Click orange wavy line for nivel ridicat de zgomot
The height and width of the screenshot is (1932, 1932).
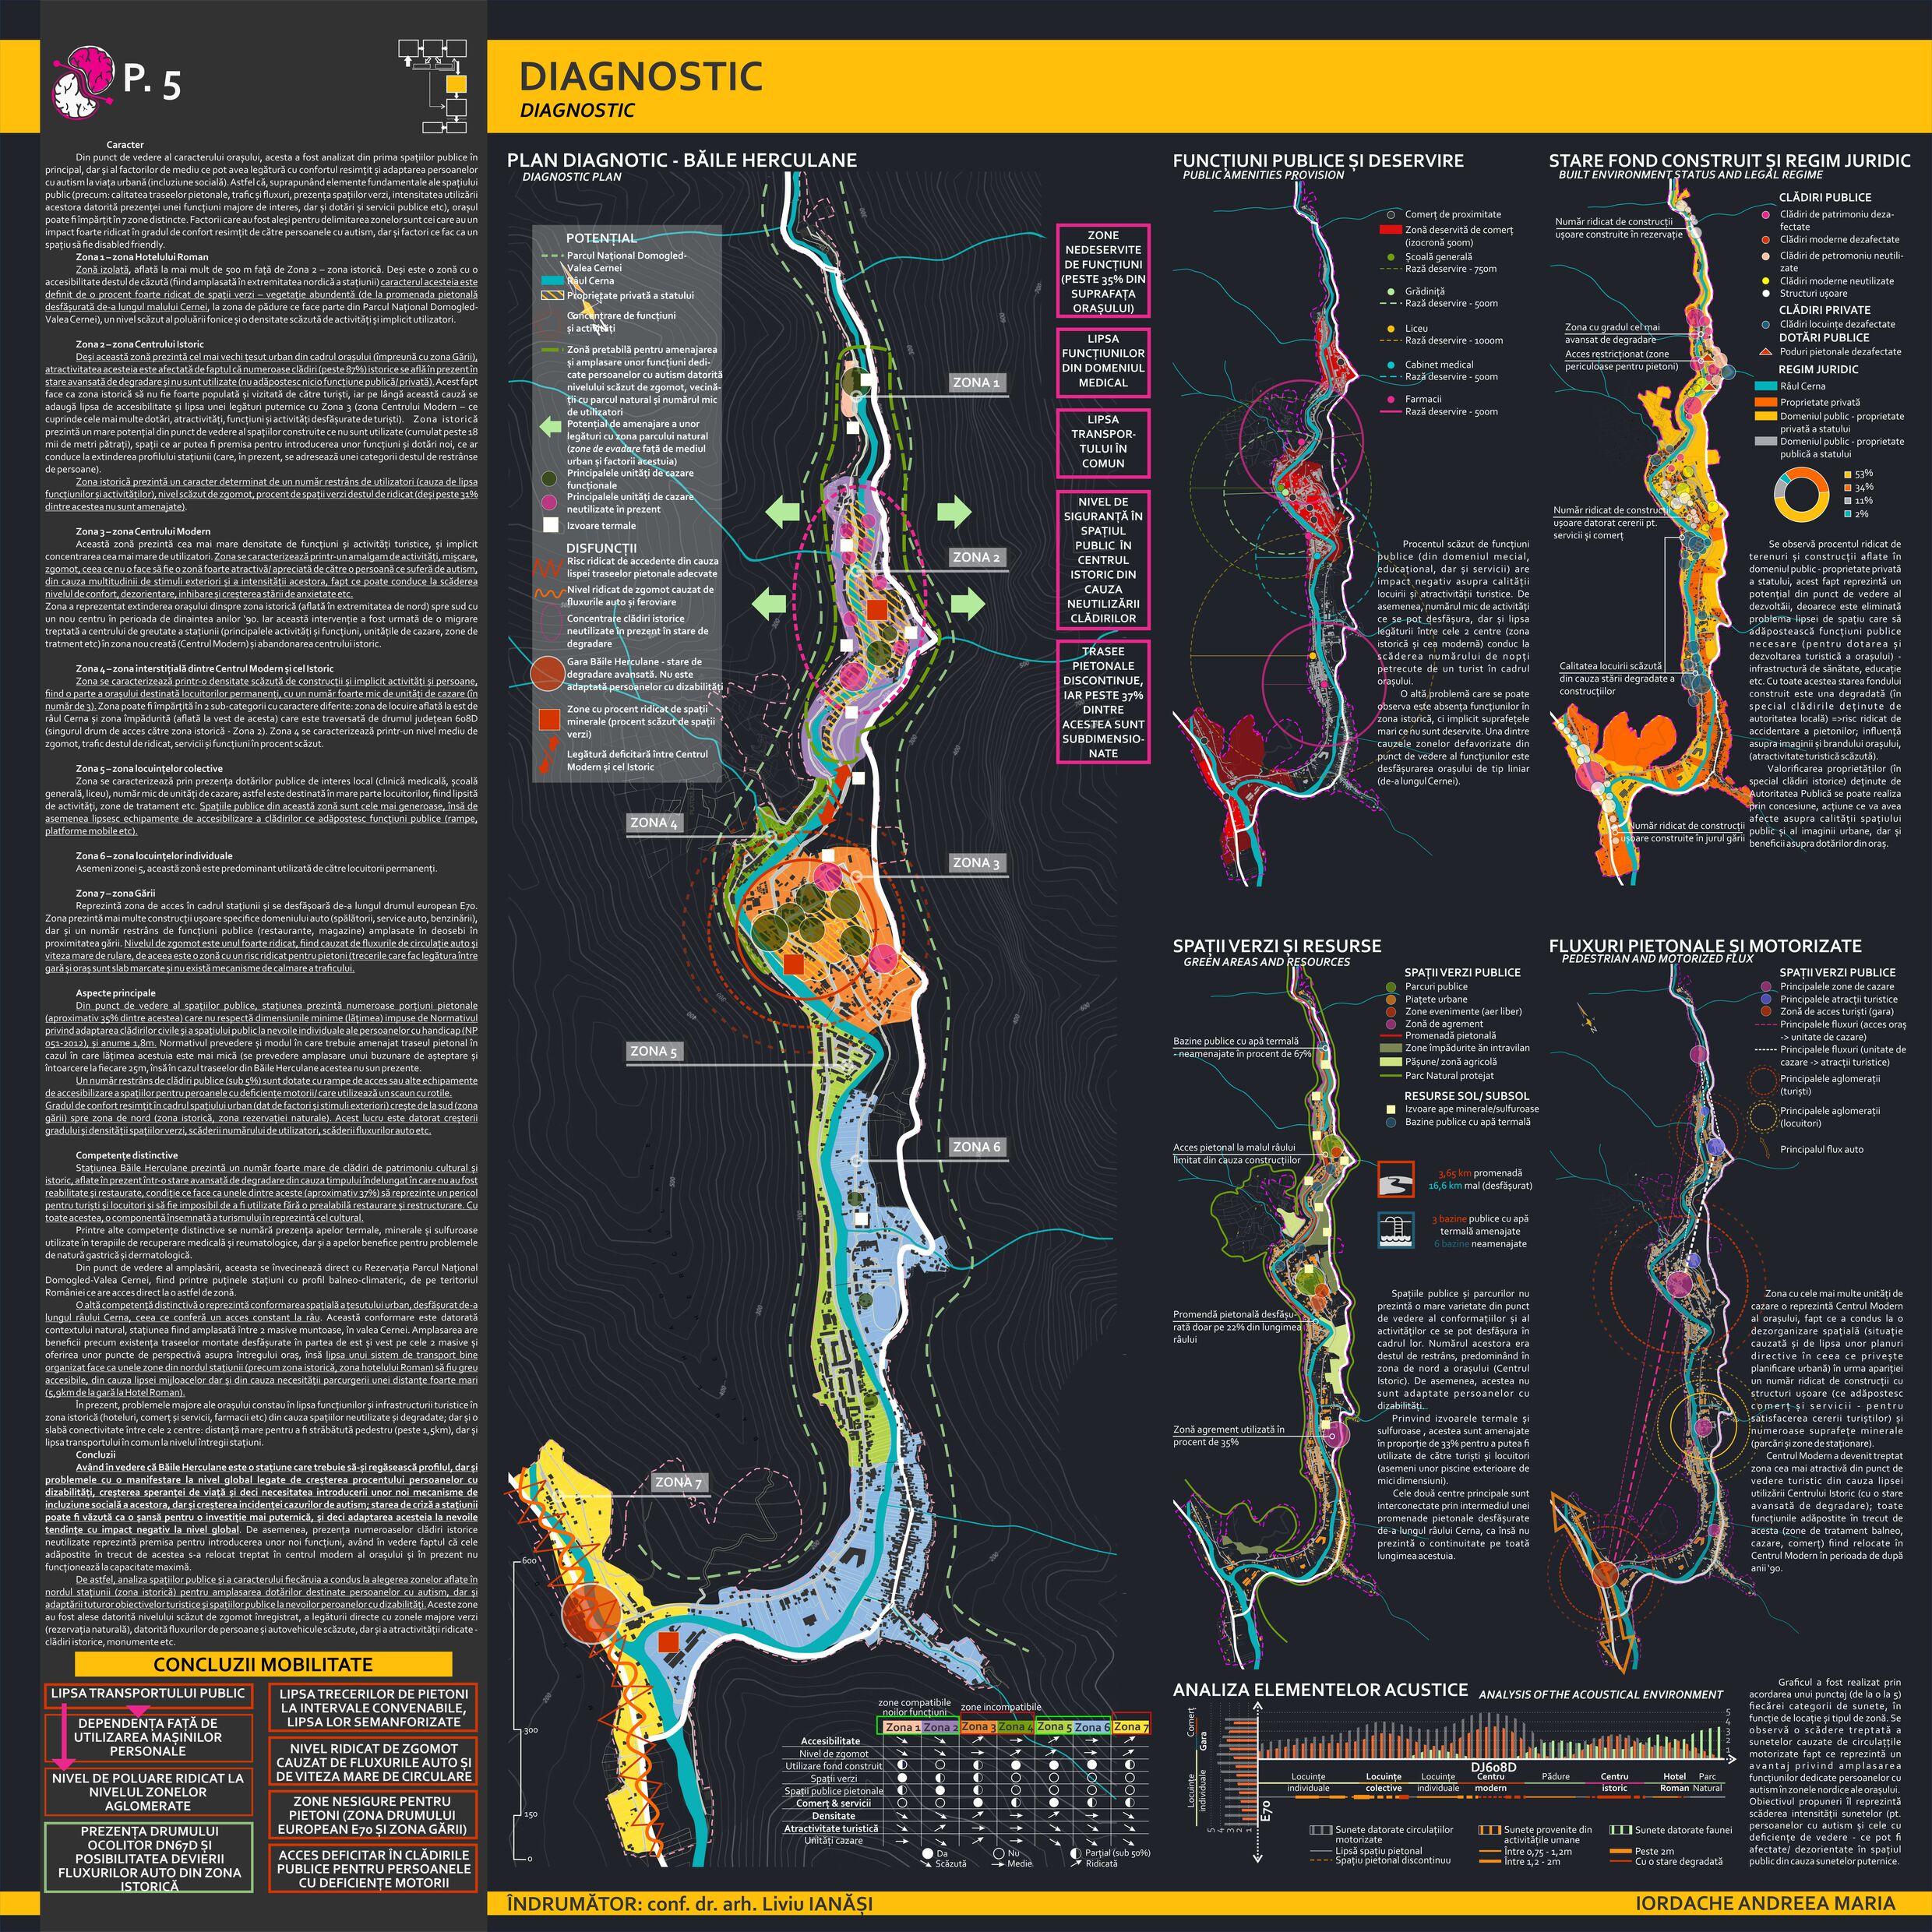click(x=550, y=593)
